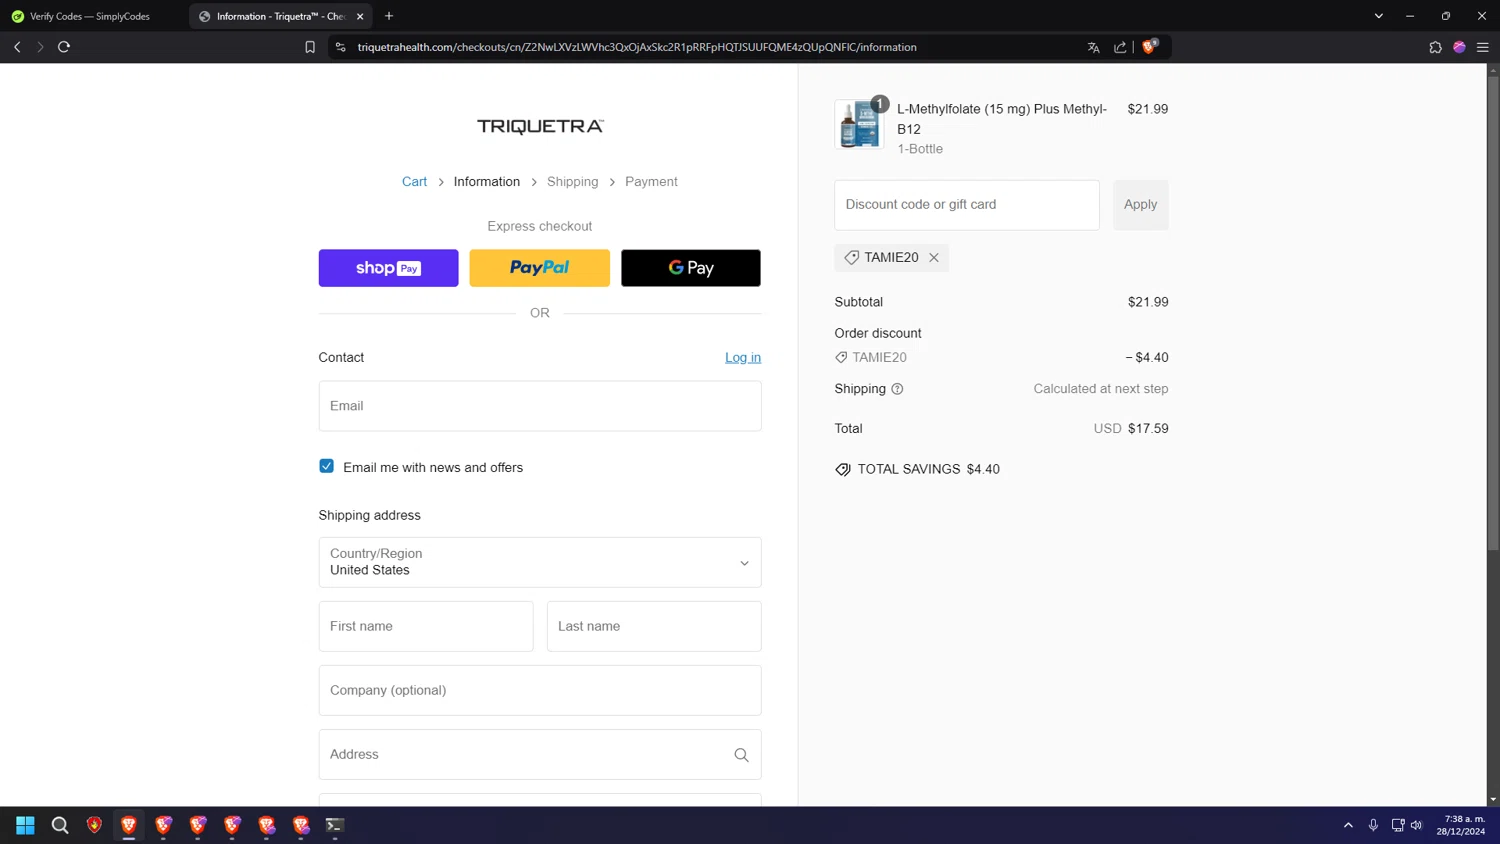This screenshot has height=844, width=1500.
Task: Open Windows taskbar search
Action: coord(60,825)
